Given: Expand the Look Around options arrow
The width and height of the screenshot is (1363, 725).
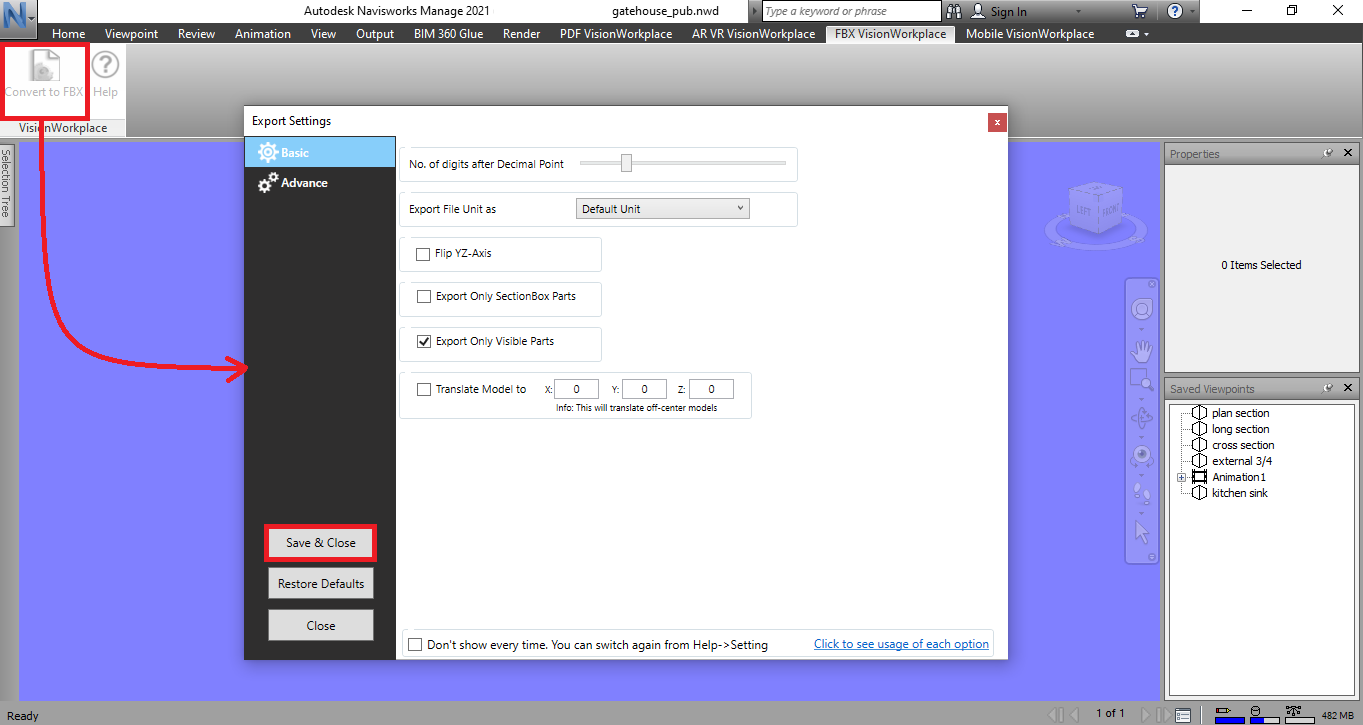Looking at the screenshot, I should pos(1141,473).
